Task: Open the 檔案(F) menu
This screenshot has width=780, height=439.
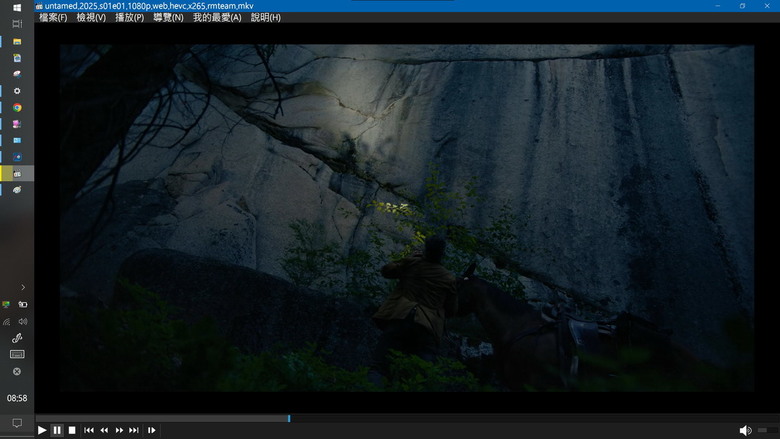Action: coord(53,17)
